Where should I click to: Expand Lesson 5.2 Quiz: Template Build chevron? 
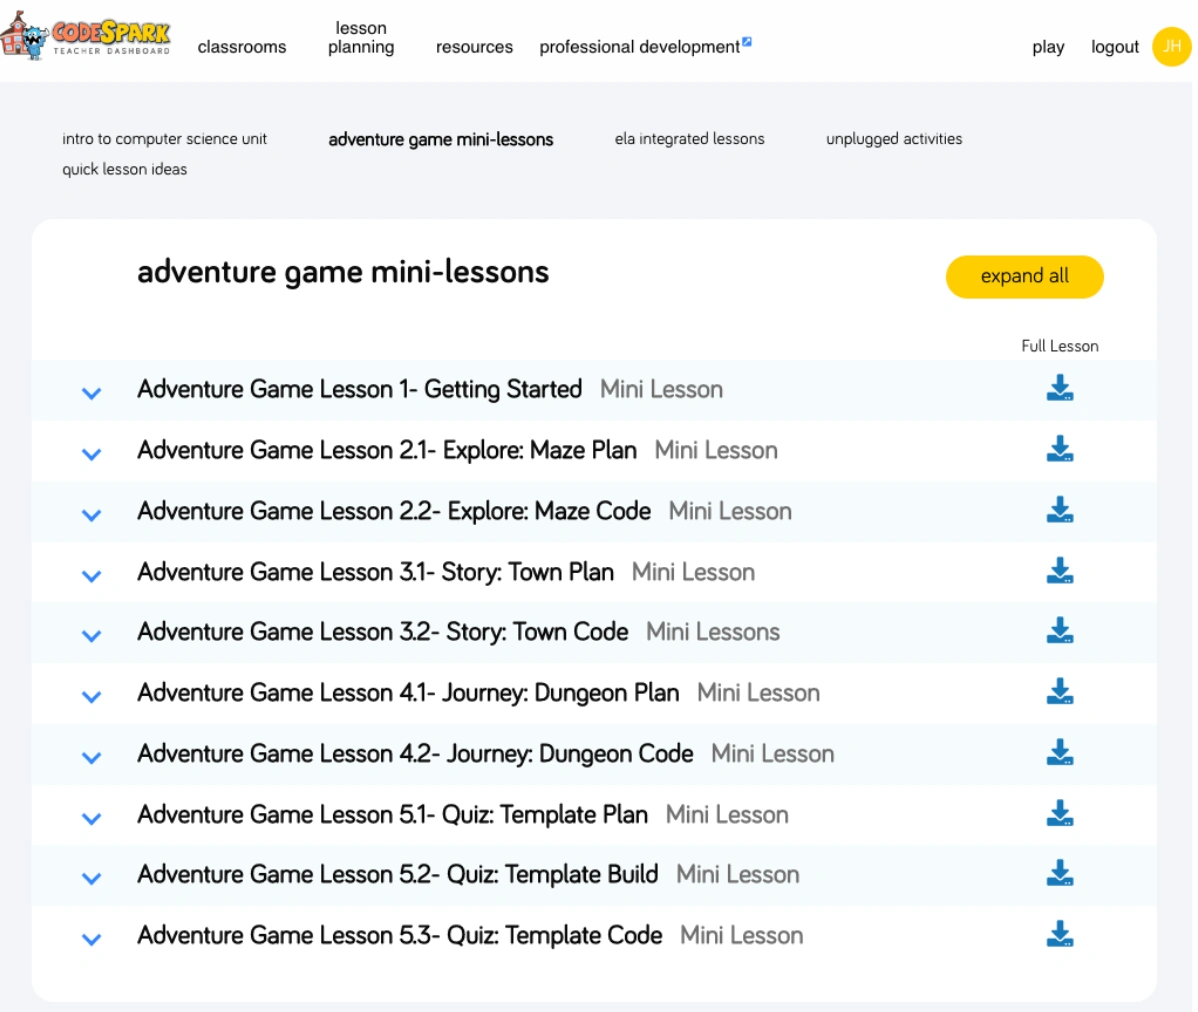point(91,879)
